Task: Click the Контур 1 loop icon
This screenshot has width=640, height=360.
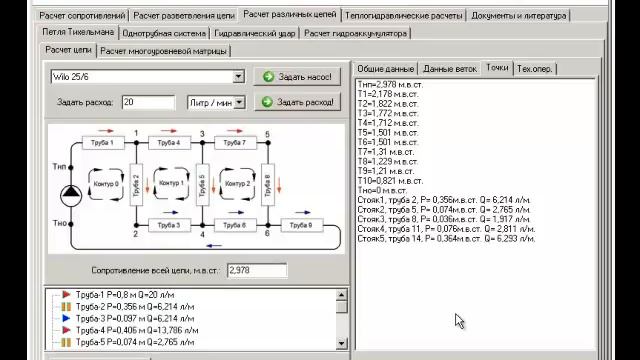Action: 171,184
